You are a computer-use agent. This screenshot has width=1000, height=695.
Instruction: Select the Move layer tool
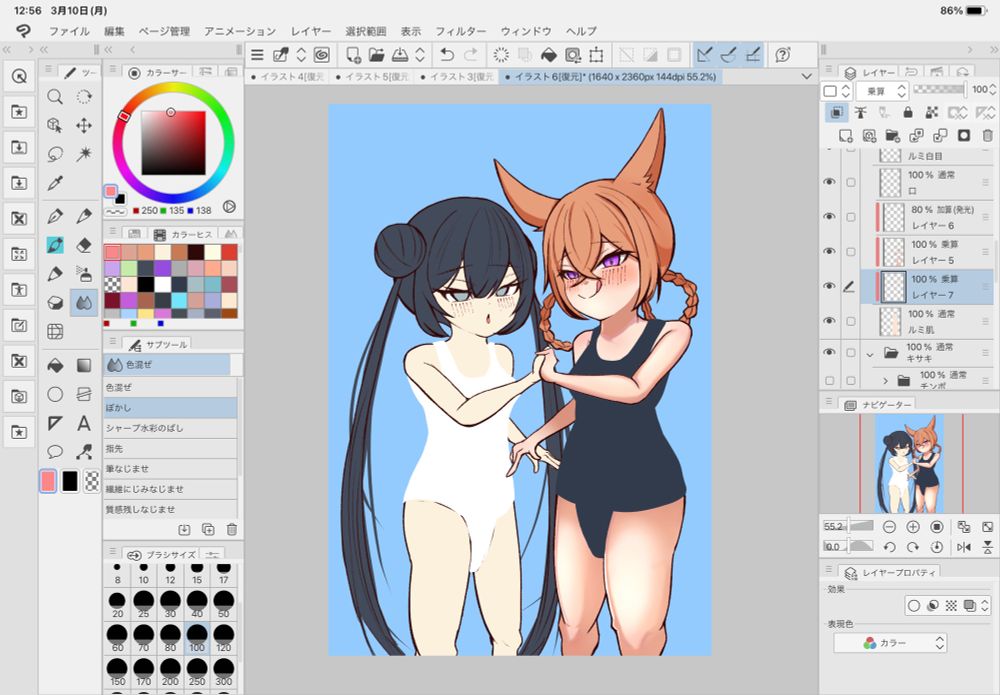click(84, 125)
